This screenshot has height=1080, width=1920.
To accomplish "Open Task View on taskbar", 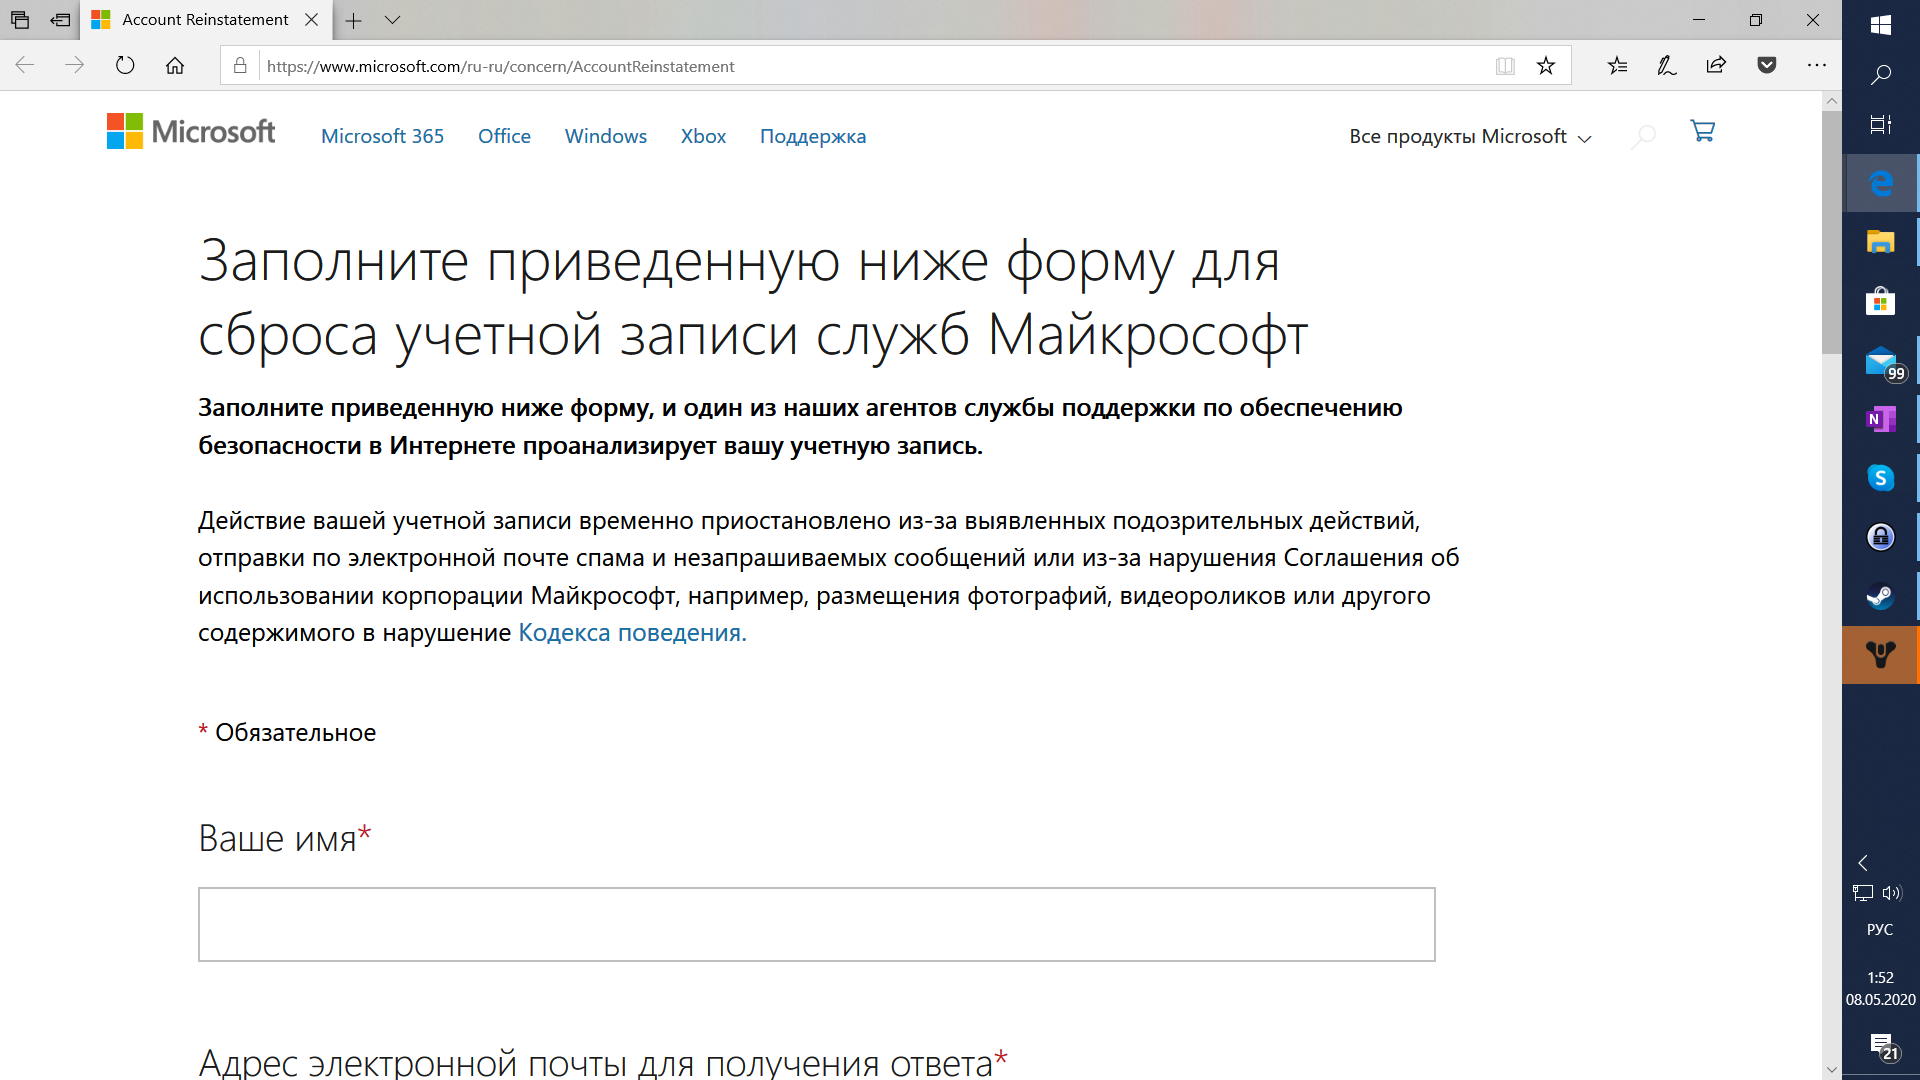I will pyautogui.click(x=1880, y=125).
